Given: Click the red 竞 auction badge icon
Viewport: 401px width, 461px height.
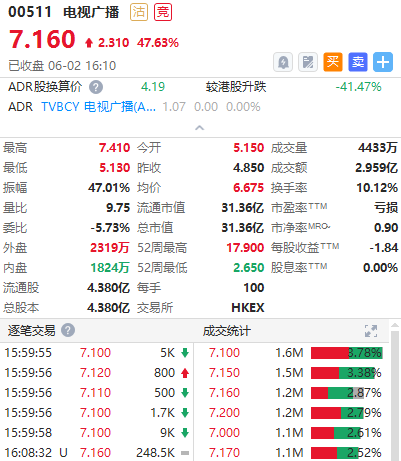Looking at the screenshot, I should click(x=163, y=12).
